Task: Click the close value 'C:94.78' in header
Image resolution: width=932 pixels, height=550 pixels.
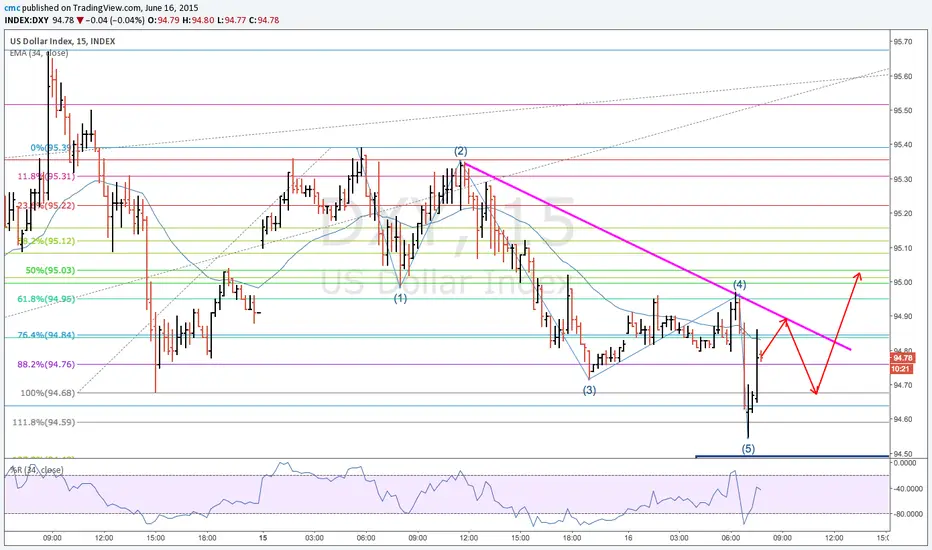Action: tap(263, 20)
